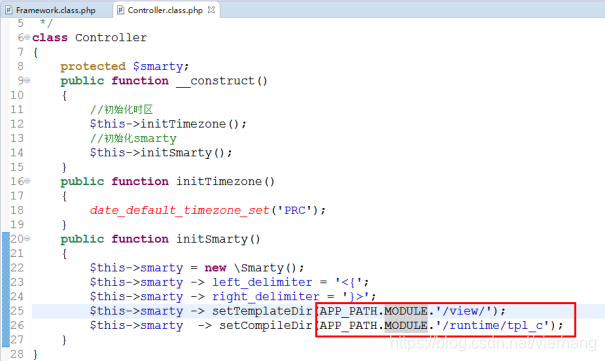Click '$this->initTimezone();' on line 12
605x361 pixels.
[168, 124]
